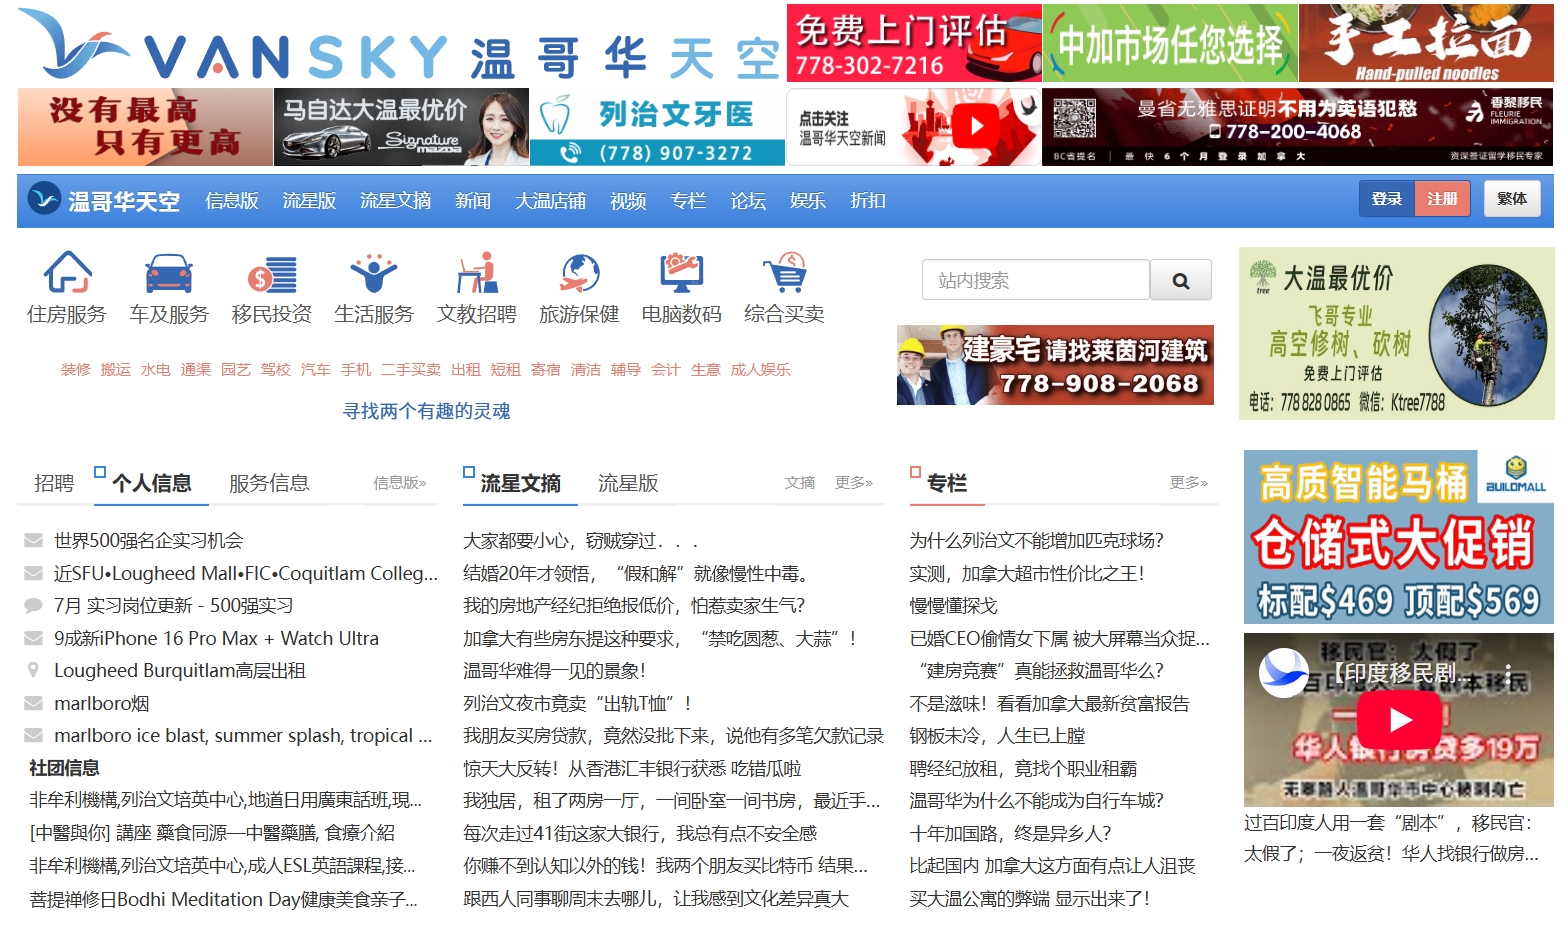Open 新闻 in the navigation bar
The image size is (1566, 934).
click(x=473, y=201)
